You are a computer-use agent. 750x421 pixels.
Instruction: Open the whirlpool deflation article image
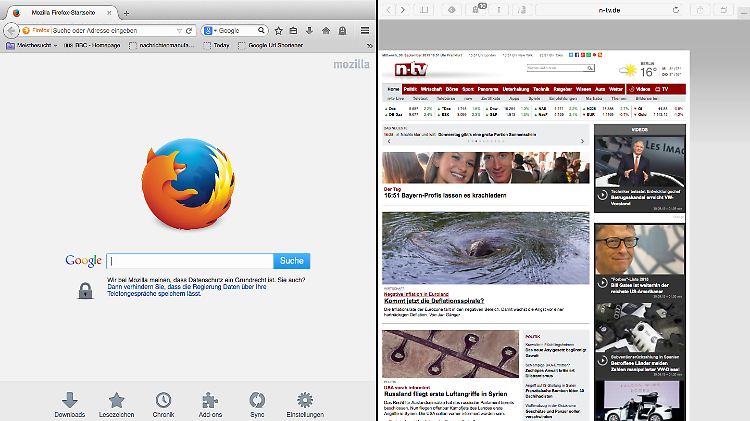click(485, 248)
